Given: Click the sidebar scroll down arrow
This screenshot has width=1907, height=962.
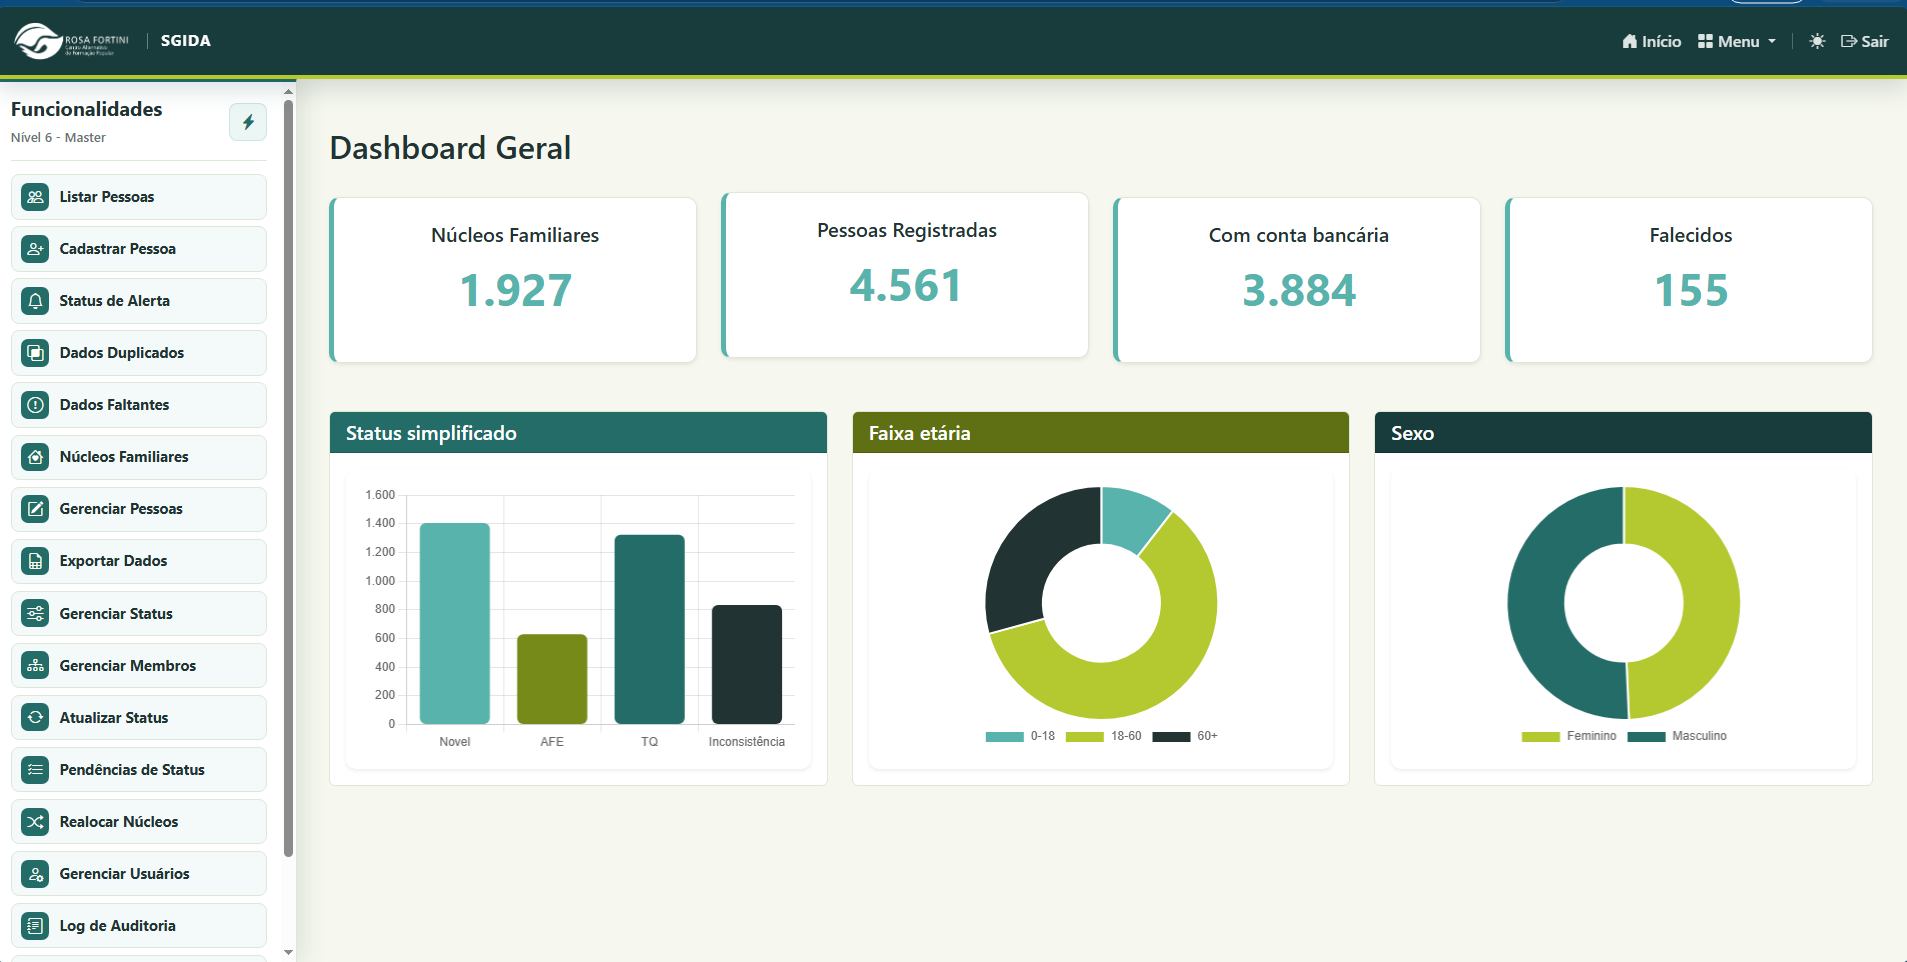Looking at the screenshot, I should point(289,952).
